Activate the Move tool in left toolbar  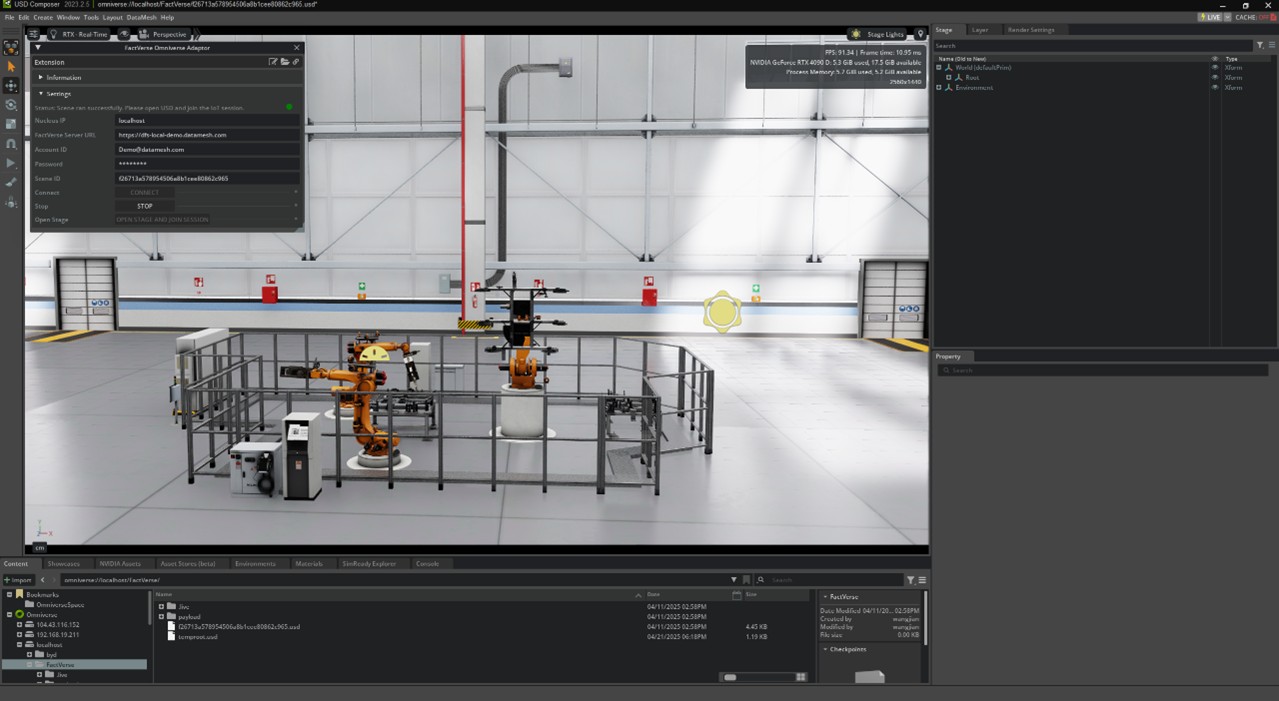[11, 86]
